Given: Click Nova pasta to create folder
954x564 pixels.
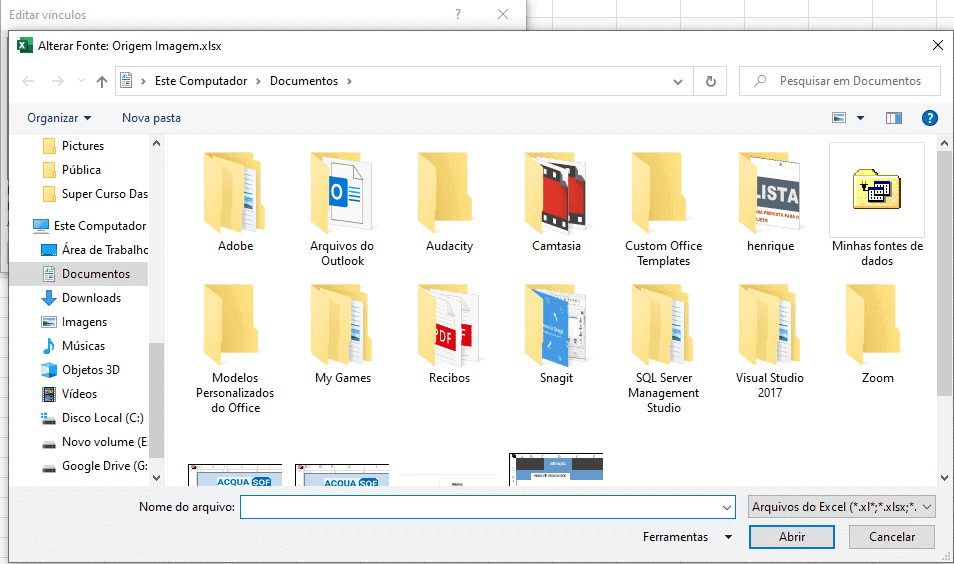Looking at the screenshot, I should [x=151, y=118].
